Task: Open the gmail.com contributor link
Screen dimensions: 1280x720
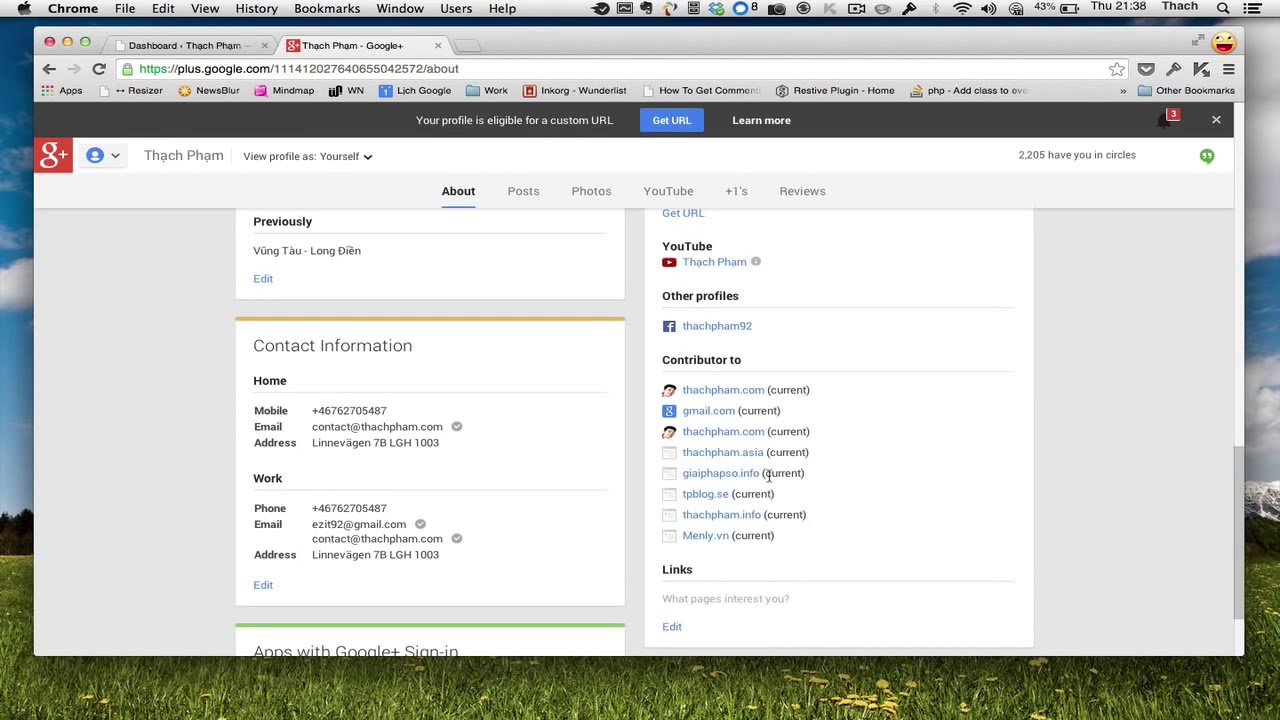Action: 708,411
